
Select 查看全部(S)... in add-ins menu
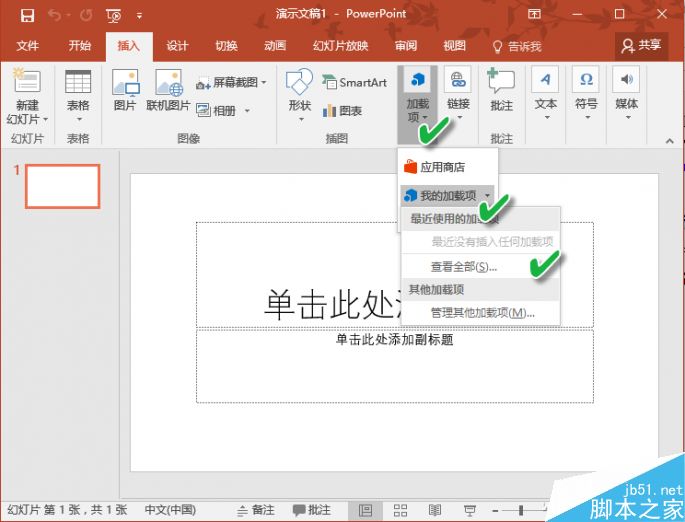tap(481, 266)
